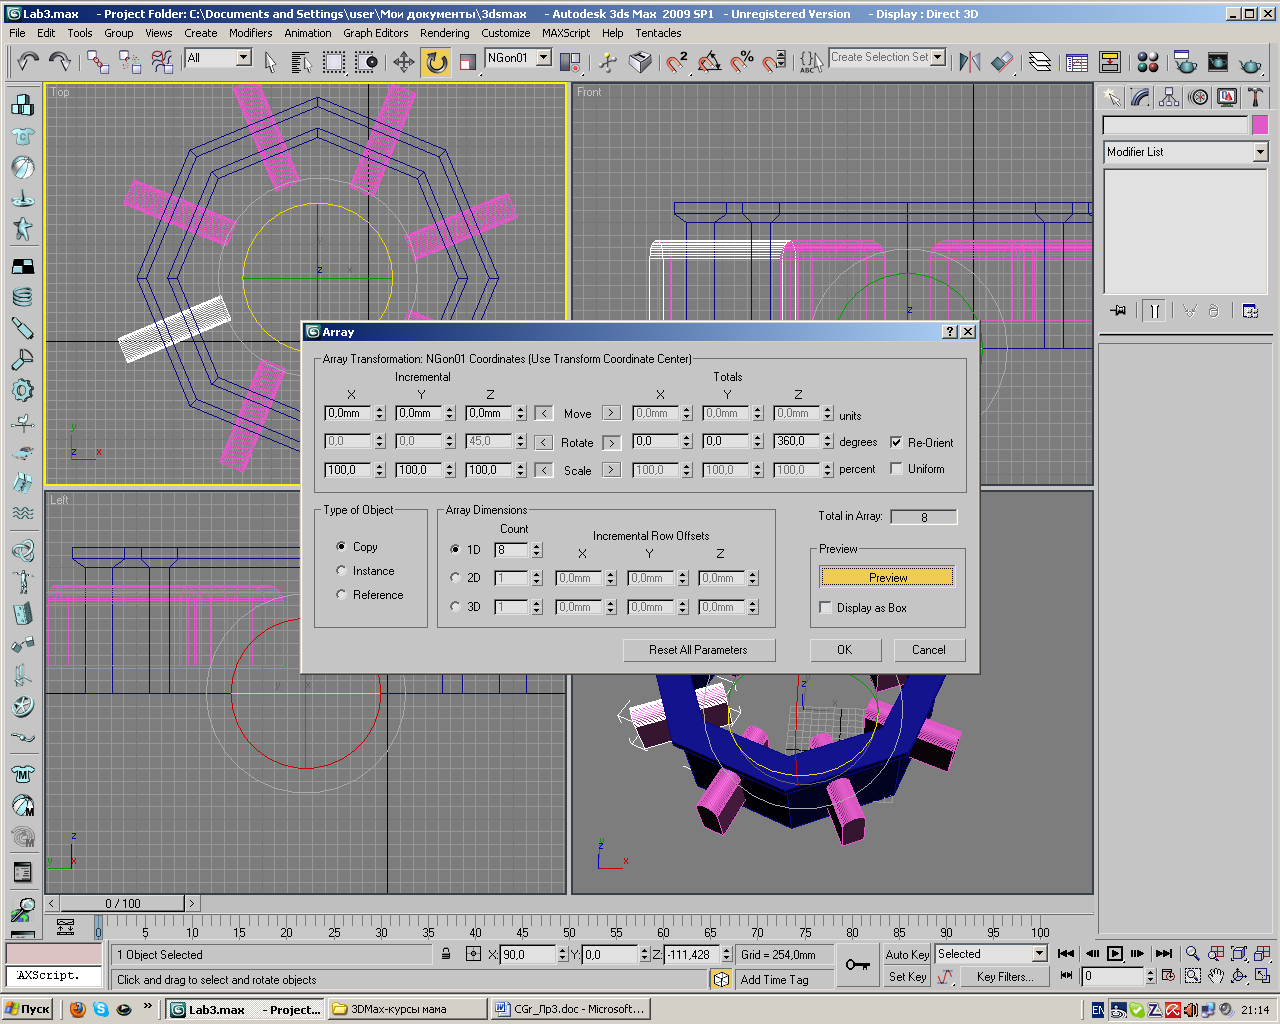Click Reset All Parameters button
The height and width of the screenshot is (1024, 1280).
pos(698,650)
